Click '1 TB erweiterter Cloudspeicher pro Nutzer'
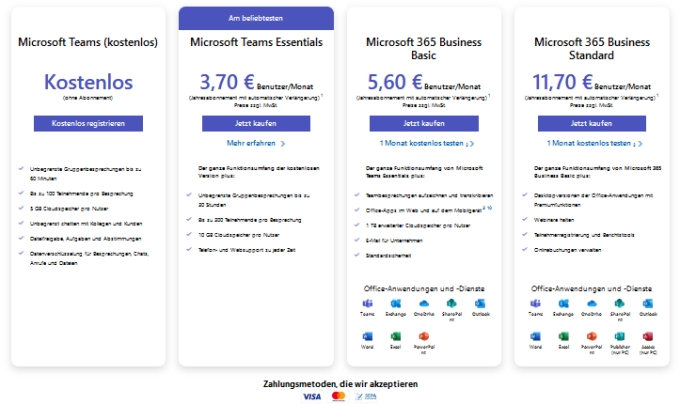 418,225
